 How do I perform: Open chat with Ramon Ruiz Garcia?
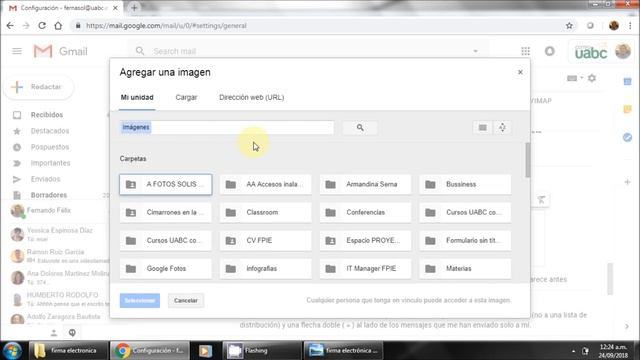(60, 256)
